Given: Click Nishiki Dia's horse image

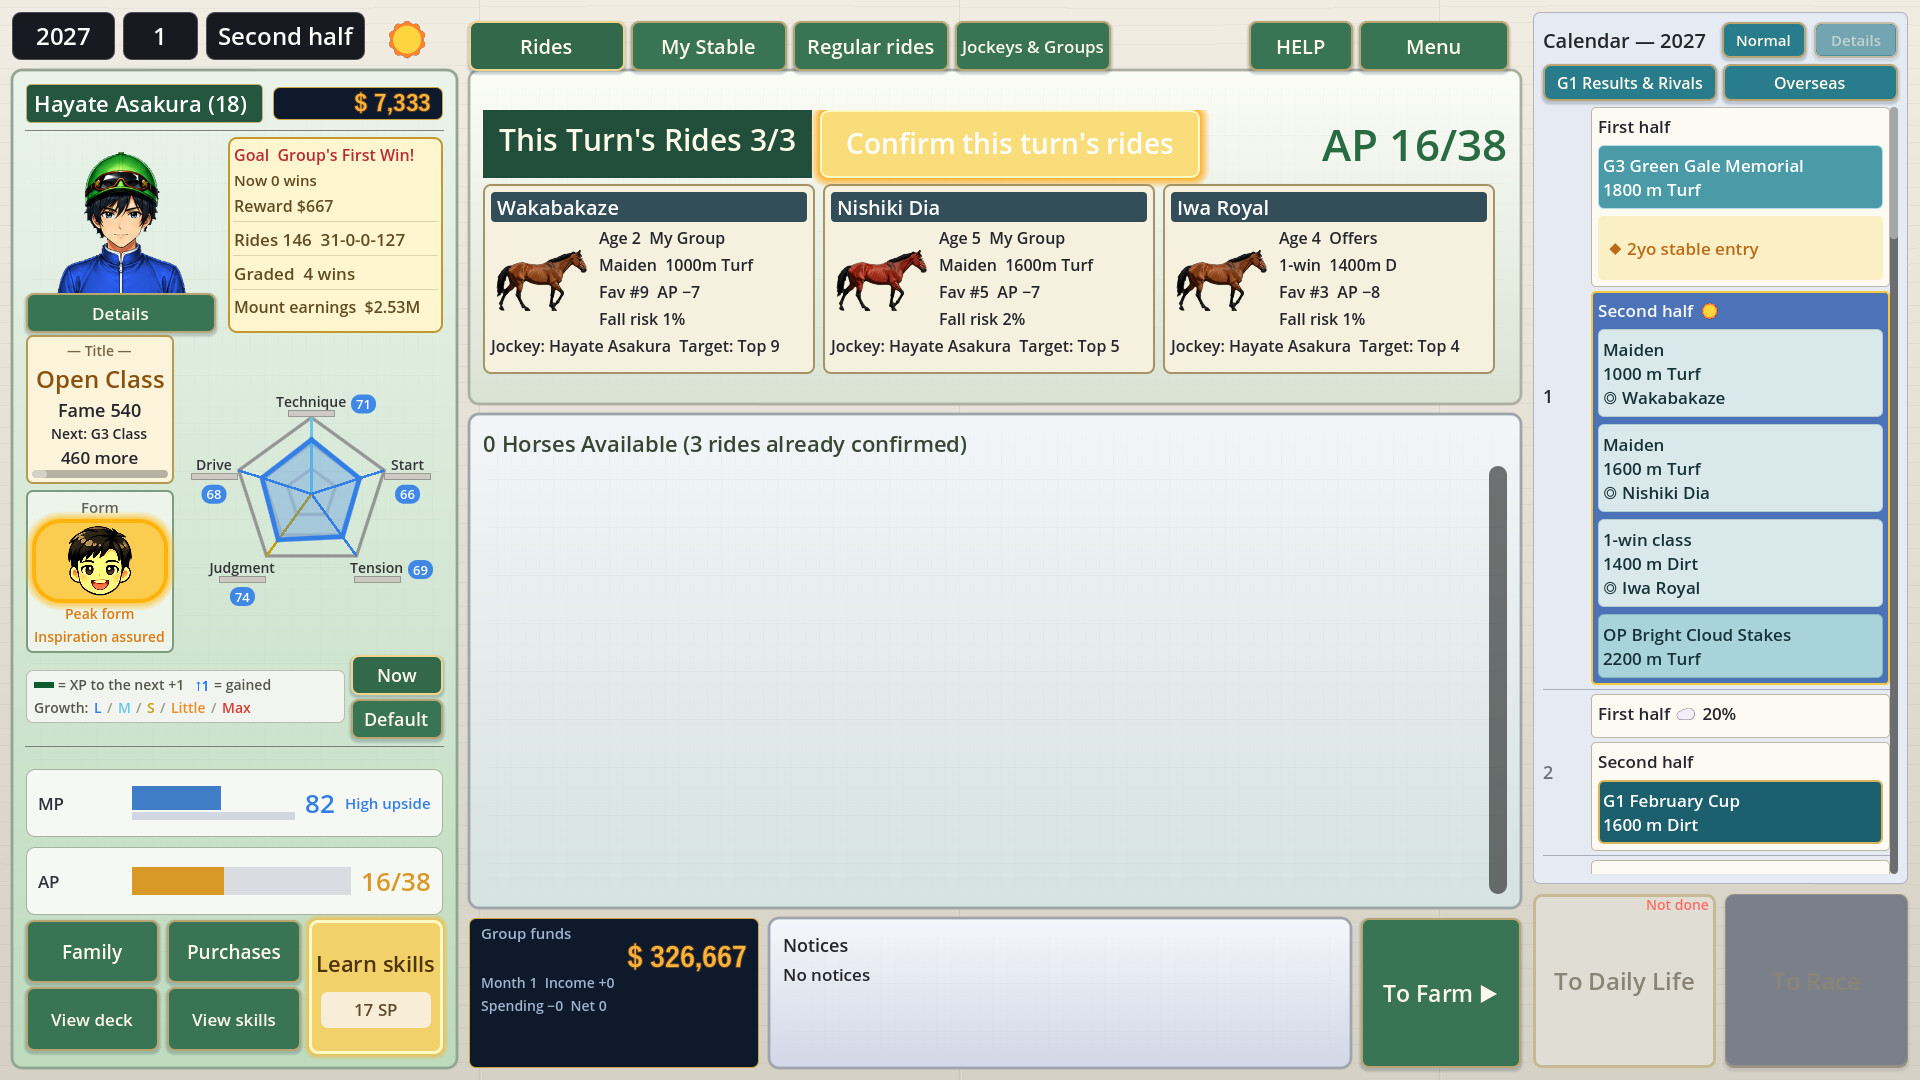Looking at the screenshot, I should click(881, 279).
